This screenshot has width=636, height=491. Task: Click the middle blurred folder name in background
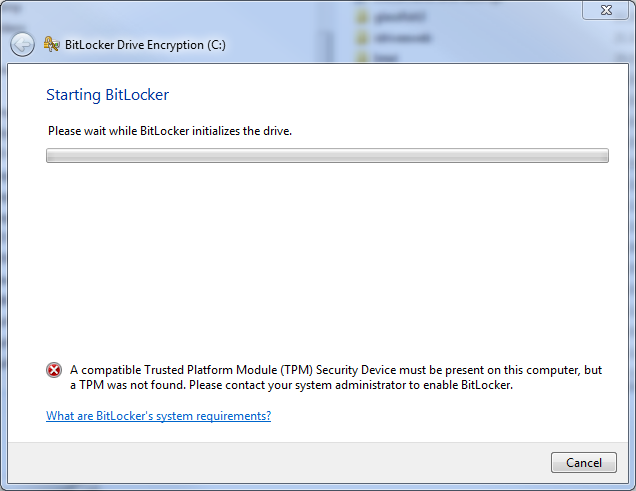click(x=402, y=38)
